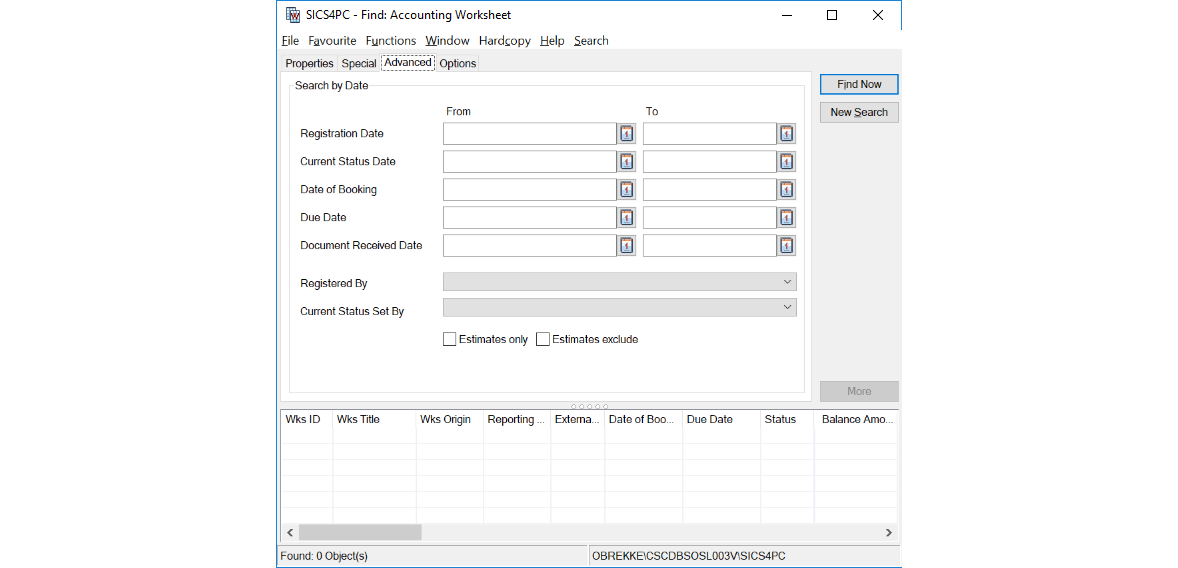This screenshot has height=568, width=1178.
Task: Open the File menu
Action: coord(290,41)
